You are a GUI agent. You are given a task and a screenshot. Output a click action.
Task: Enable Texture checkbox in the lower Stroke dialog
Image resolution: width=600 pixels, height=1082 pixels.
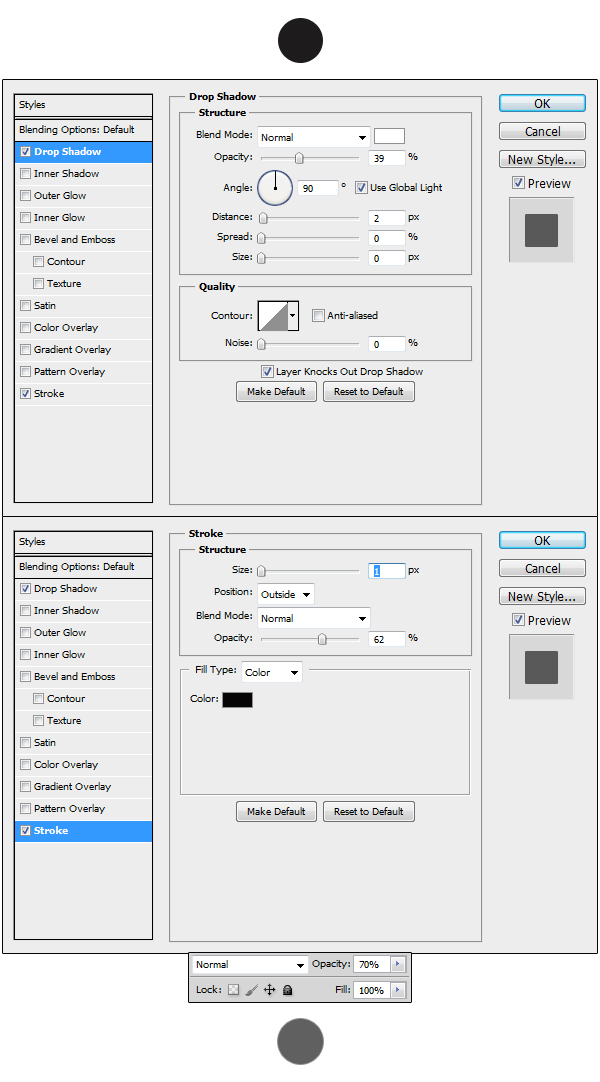(x=39, y=721)
